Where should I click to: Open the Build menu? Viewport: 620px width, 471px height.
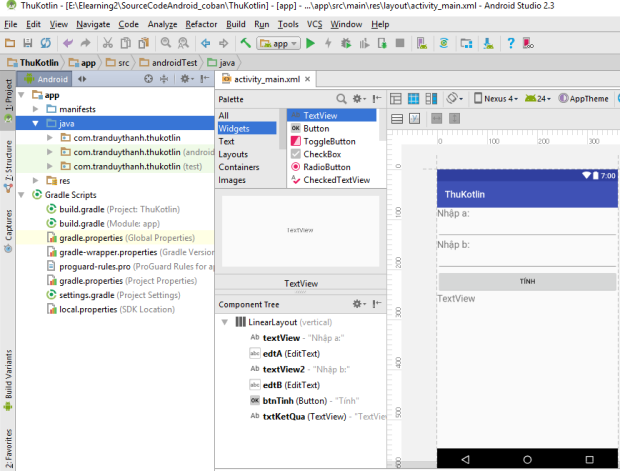click(236, 24)
